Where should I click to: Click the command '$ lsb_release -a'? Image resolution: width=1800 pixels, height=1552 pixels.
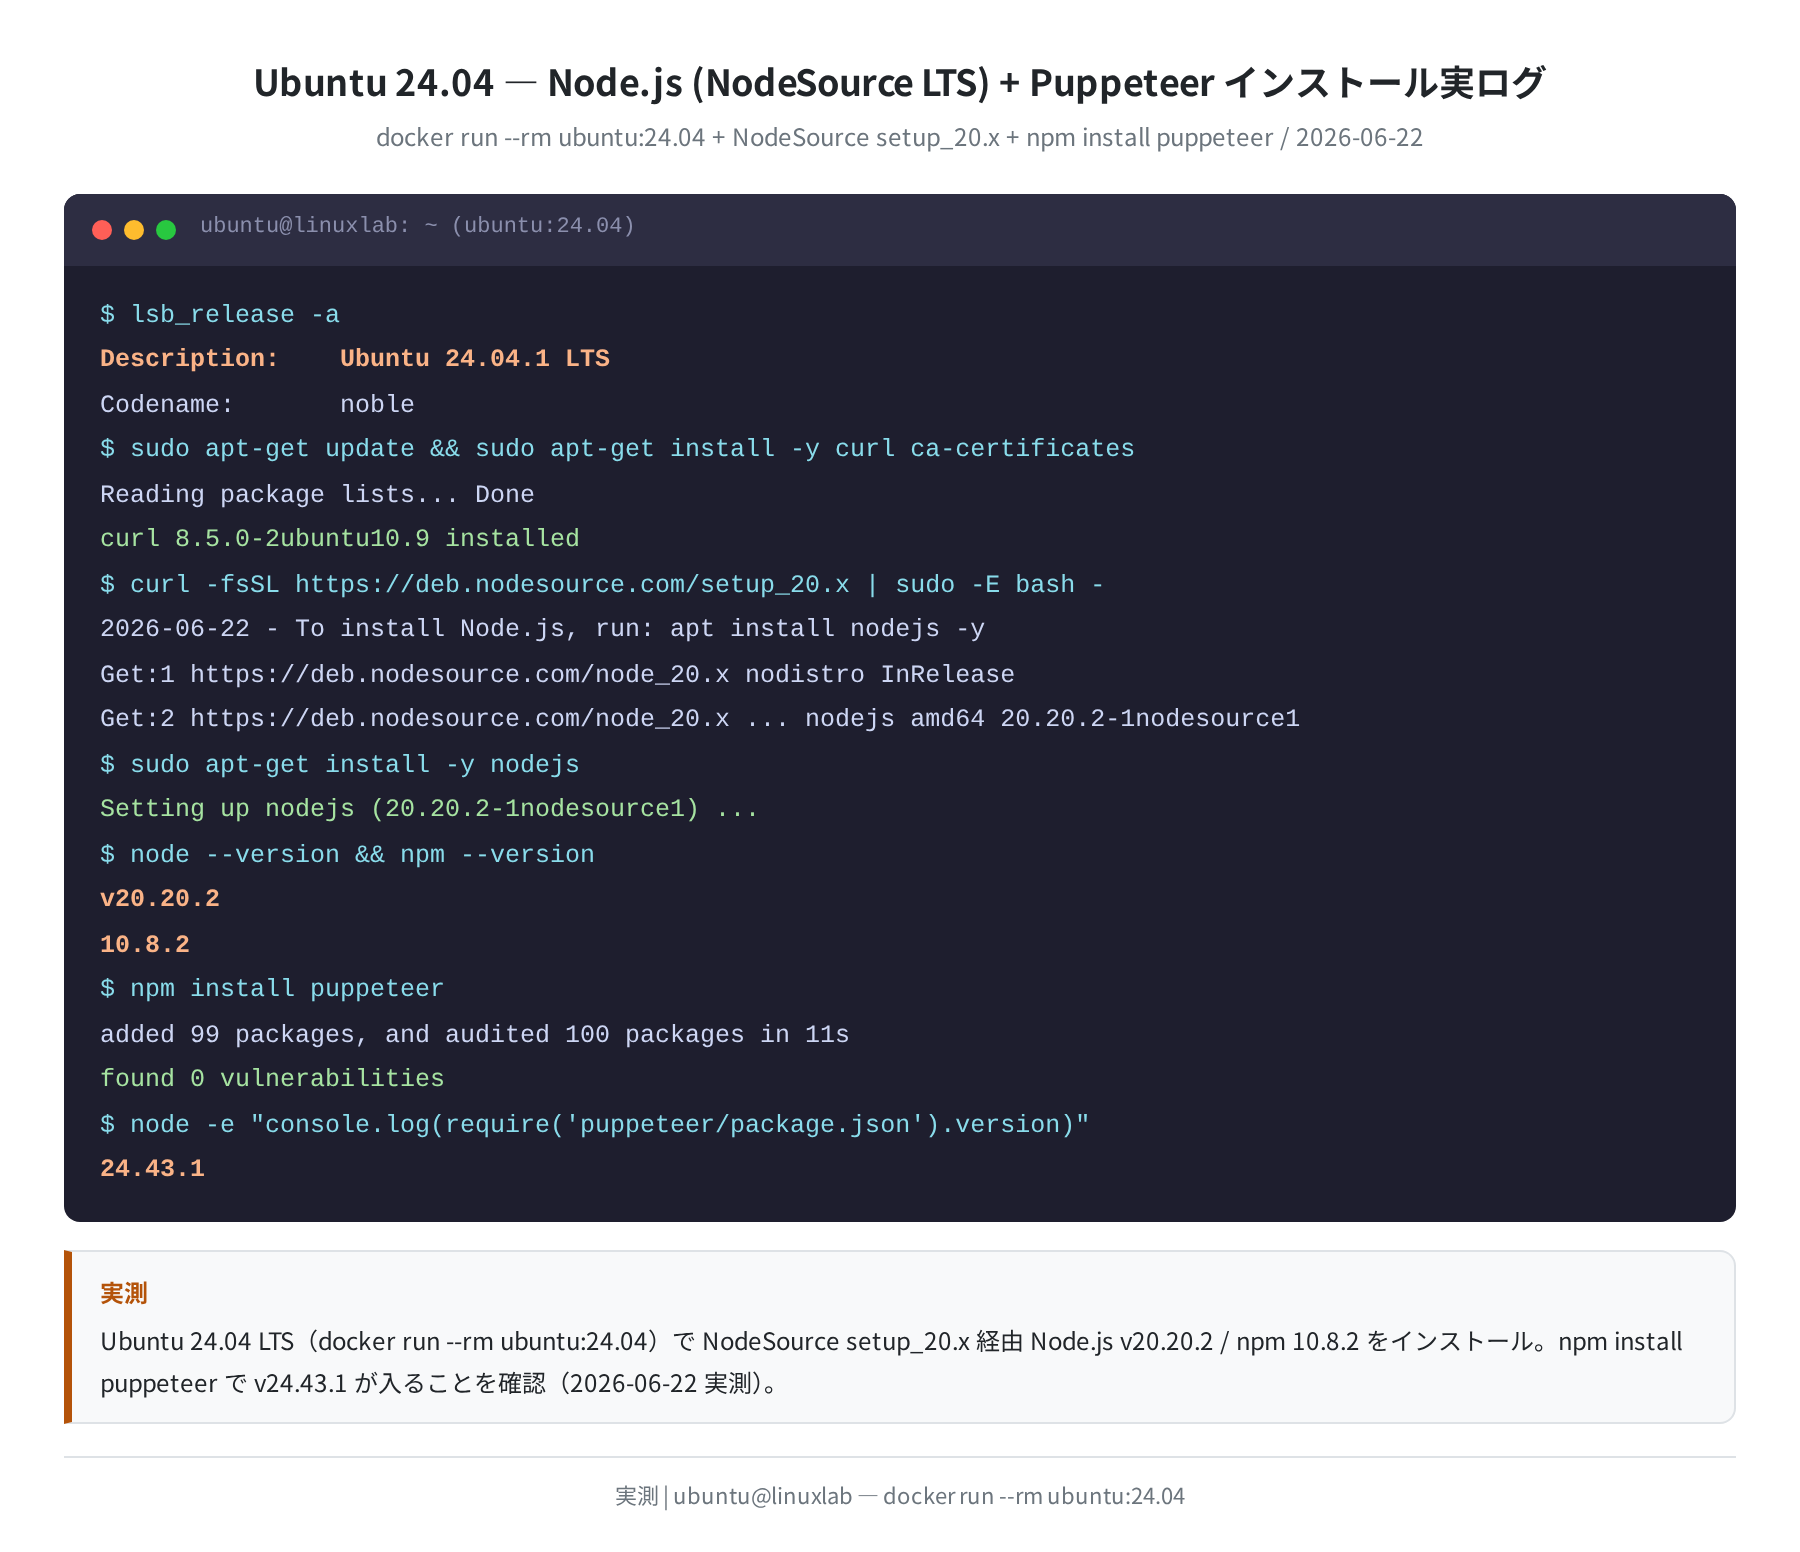tap(220, 314)
